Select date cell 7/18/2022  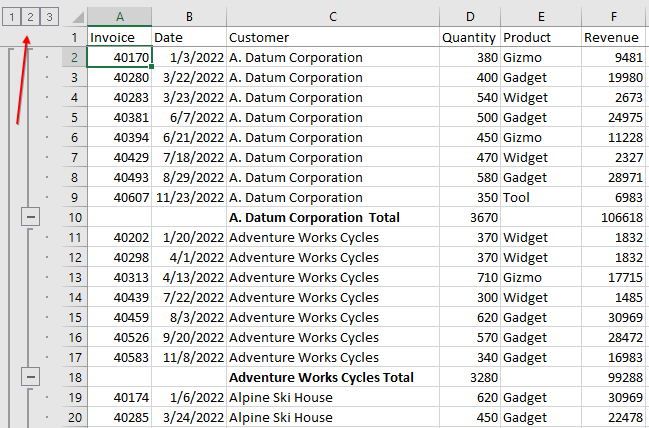189,157
